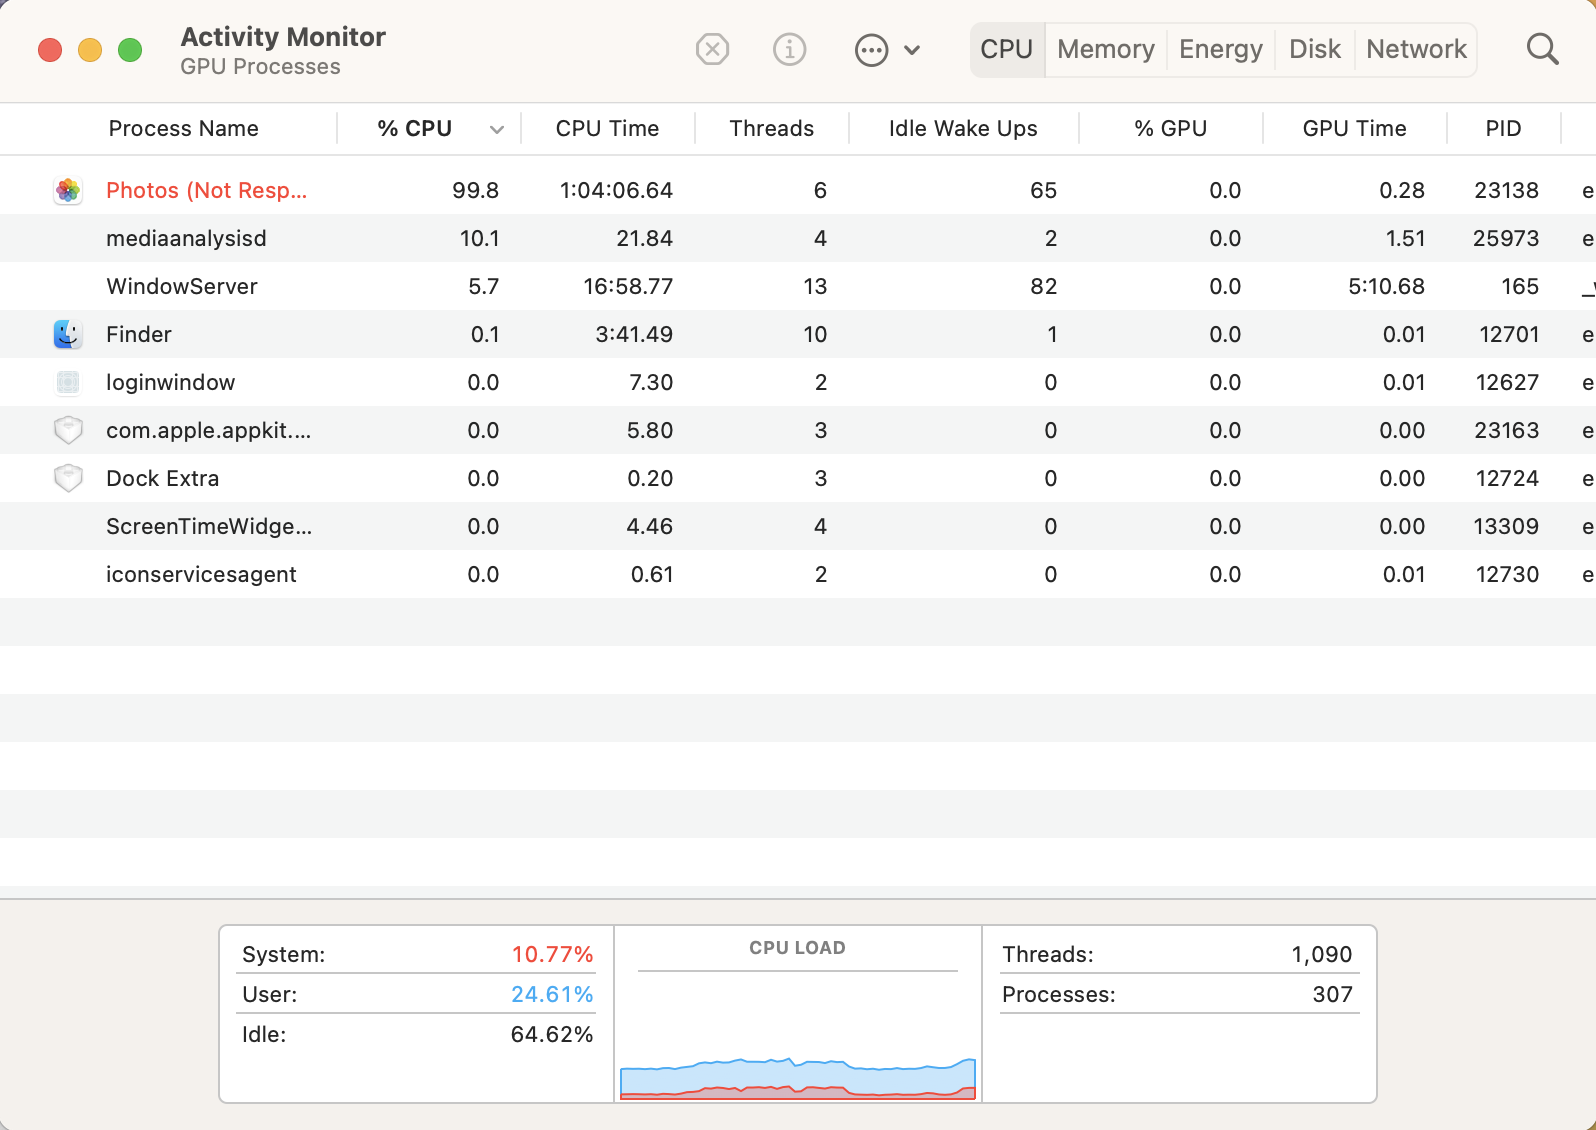Sort by the % CPU column header
This screenshot has height=1130, width=1596.
(x=414, y=128)
